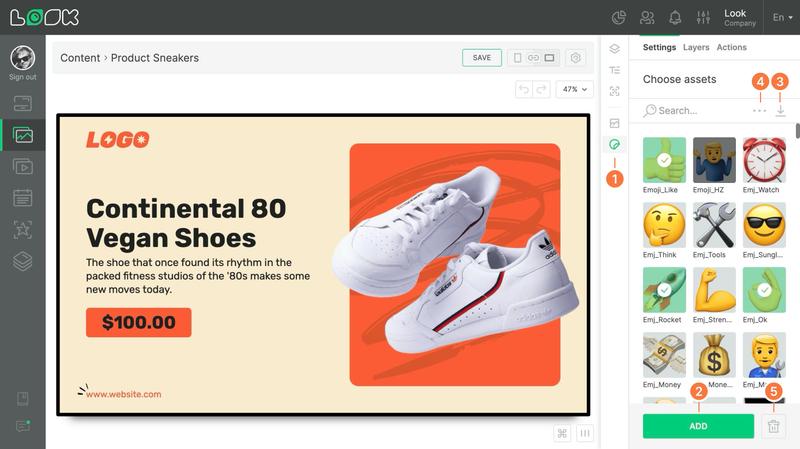Viewport: 800px width, 449px height.
Task: Switch to the Actions tab
Action: coord(731,47)
